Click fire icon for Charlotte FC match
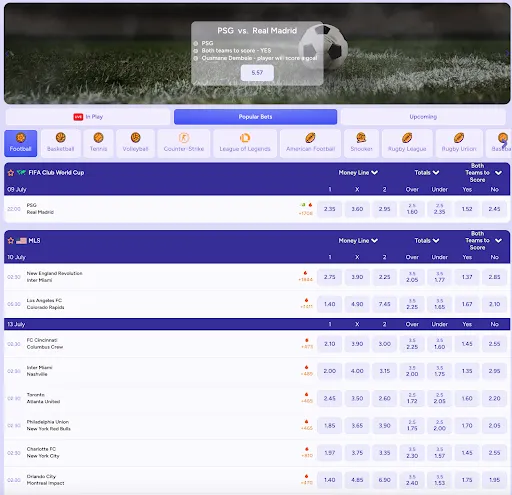Viewport: 512px width, 495px height. 307,449
